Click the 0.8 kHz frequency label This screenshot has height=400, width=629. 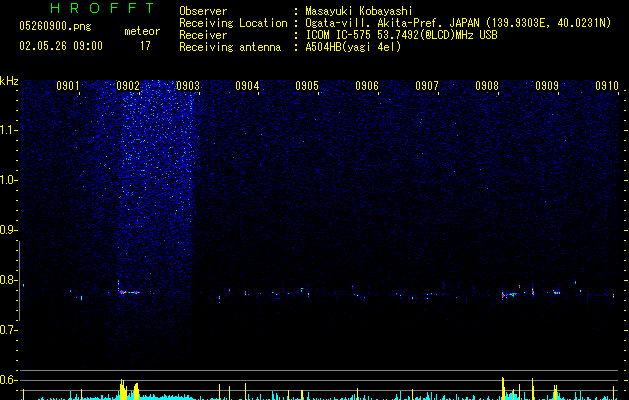click(9, 280)
